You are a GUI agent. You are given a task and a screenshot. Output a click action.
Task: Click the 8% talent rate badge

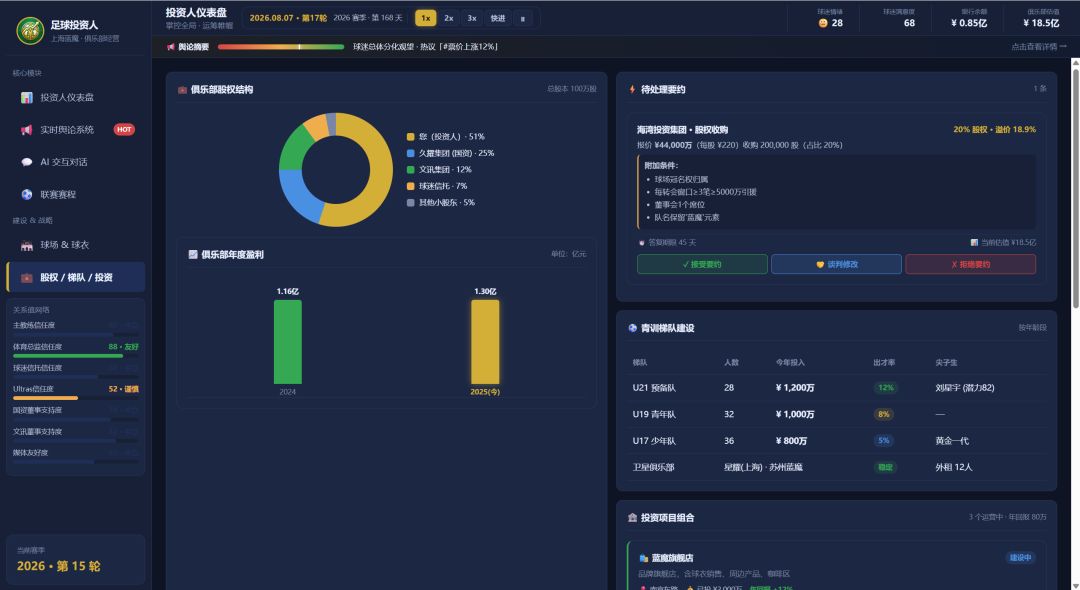tap(883, 414)
